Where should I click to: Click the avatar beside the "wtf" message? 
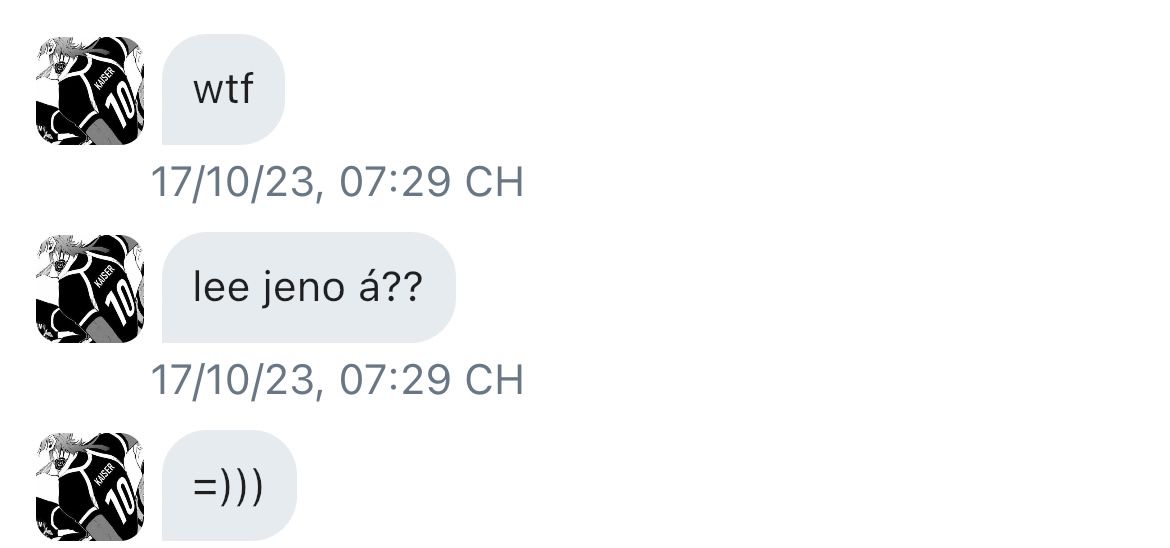(90, 91)
